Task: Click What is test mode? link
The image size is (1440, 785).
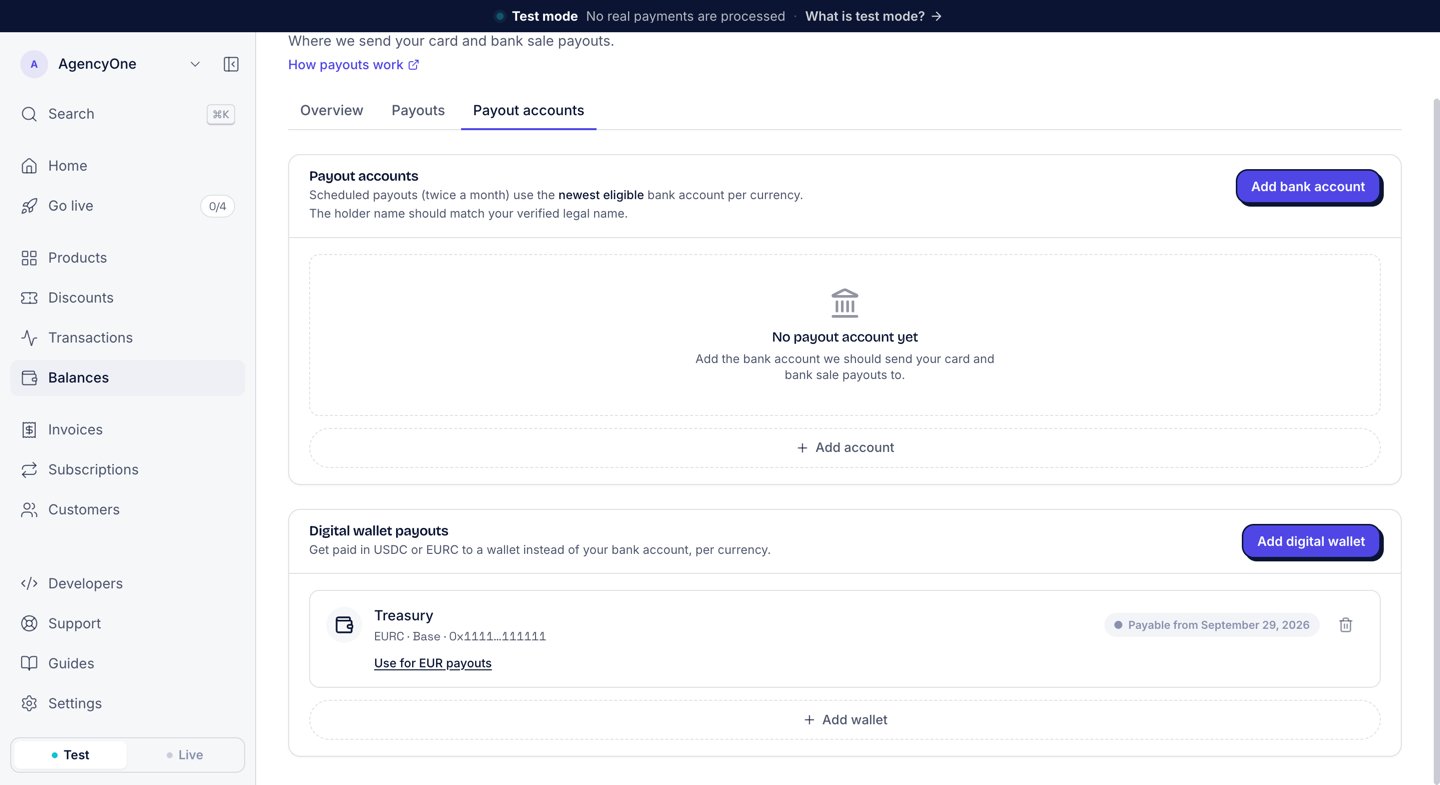Action: [x=873, y=16]
